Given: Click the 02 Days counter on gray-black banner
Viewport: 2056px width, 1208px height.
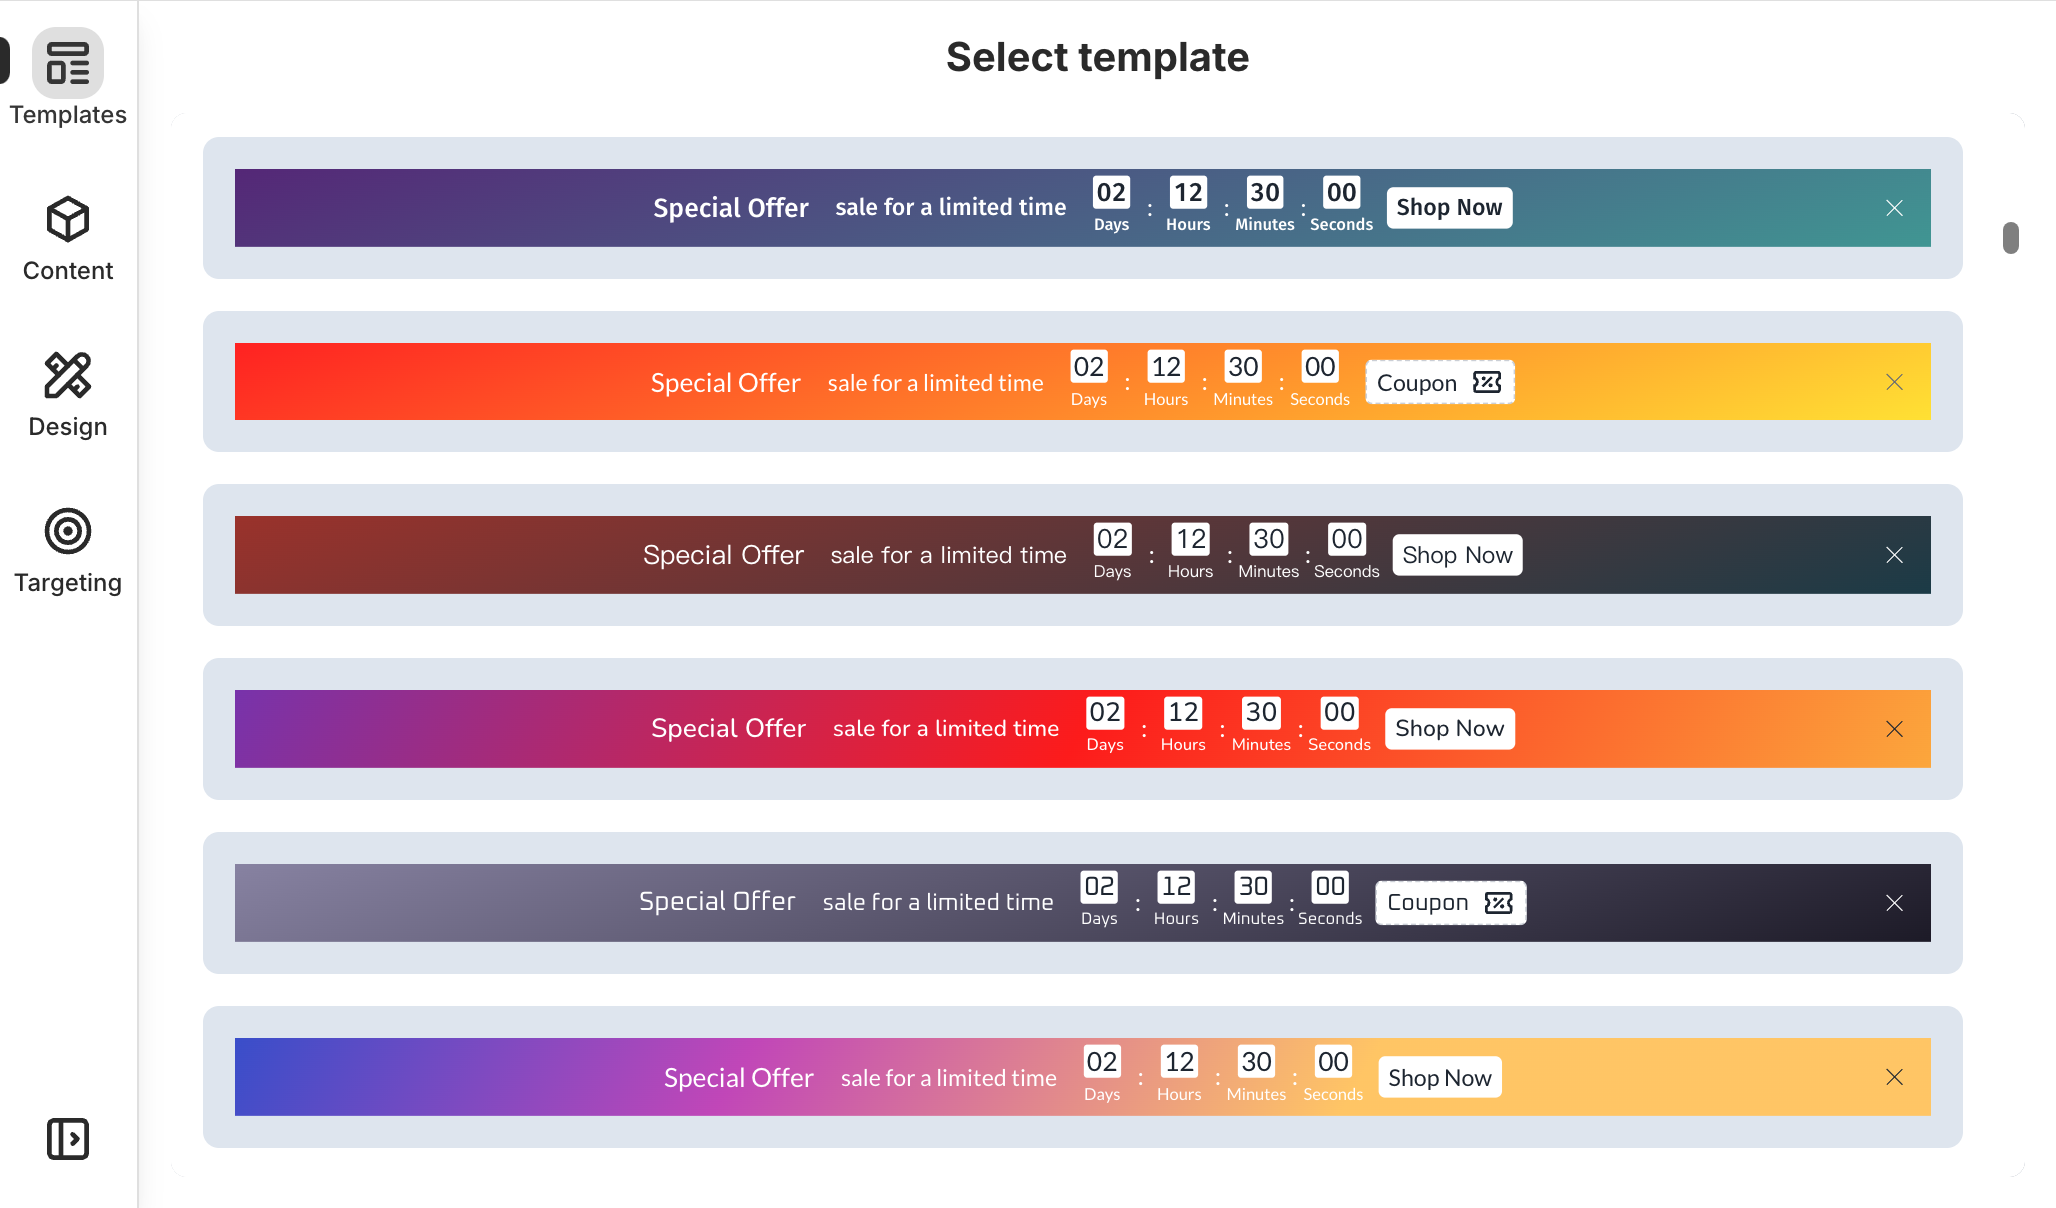Looking at the screenshot, I should (1099, 899).
